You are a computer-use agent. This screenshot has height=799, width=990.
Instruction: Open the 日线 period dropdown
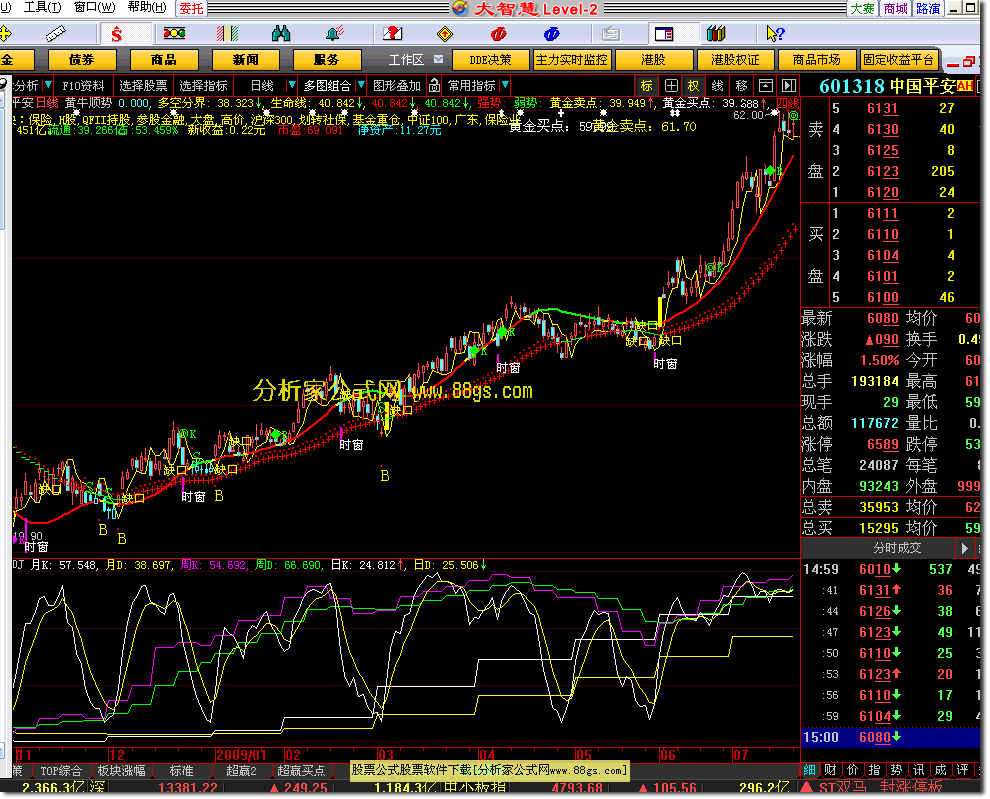coord(291,85)
